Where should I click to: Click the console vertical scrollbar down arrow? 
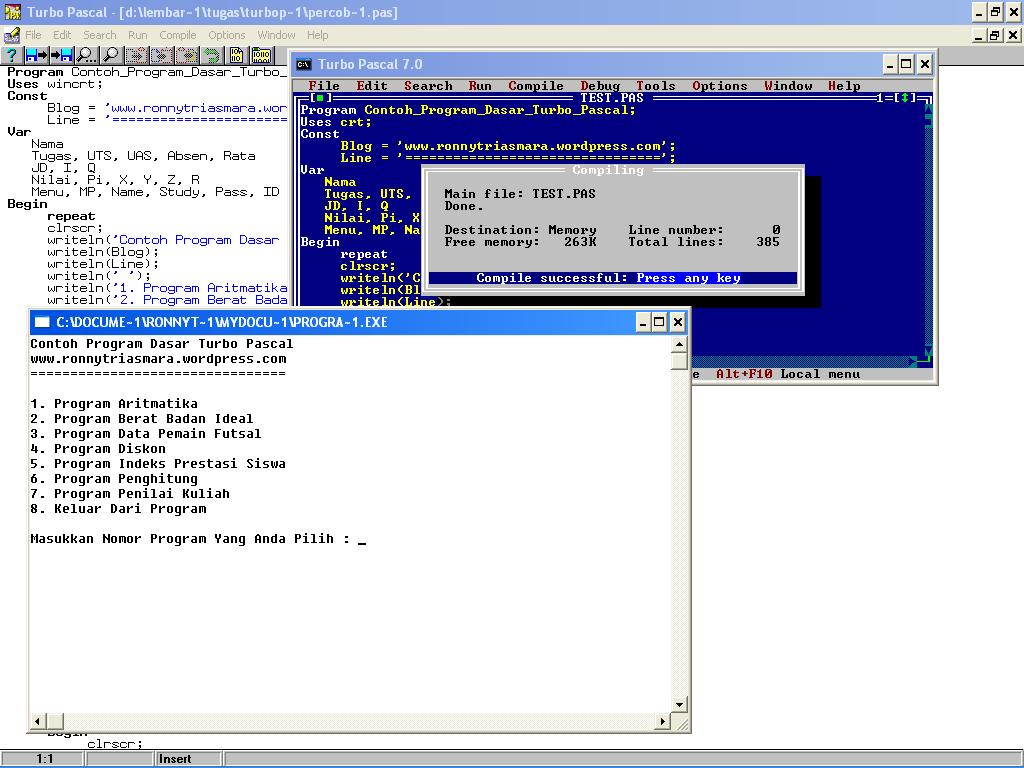(679, 705)
